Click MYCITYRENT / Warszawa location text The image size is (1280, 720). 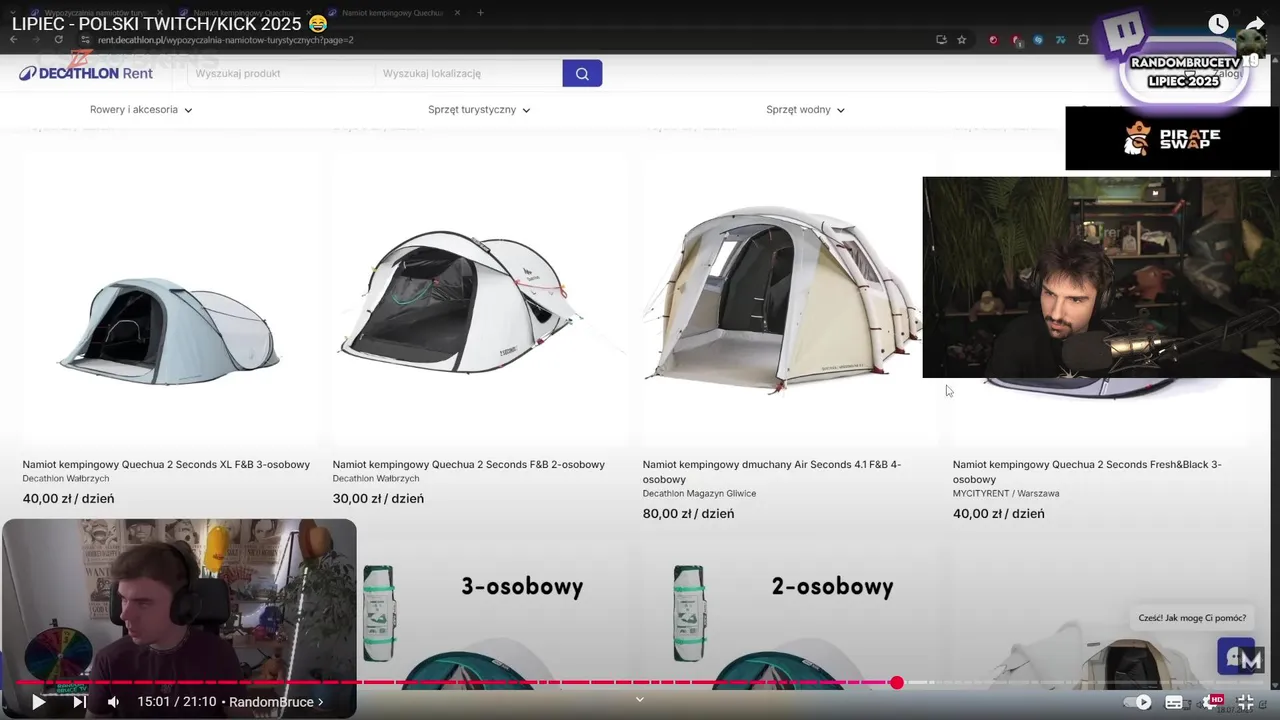coord(1006,494)
